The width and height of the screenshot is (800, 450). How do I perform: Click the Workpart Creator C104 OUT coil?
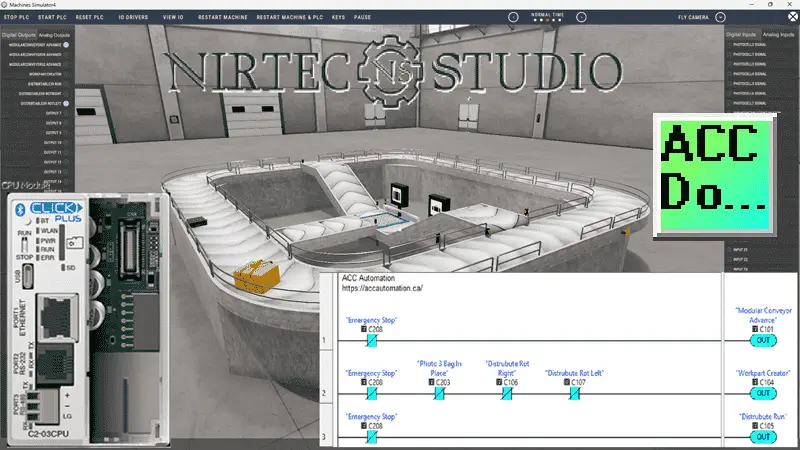pos(763,393)
